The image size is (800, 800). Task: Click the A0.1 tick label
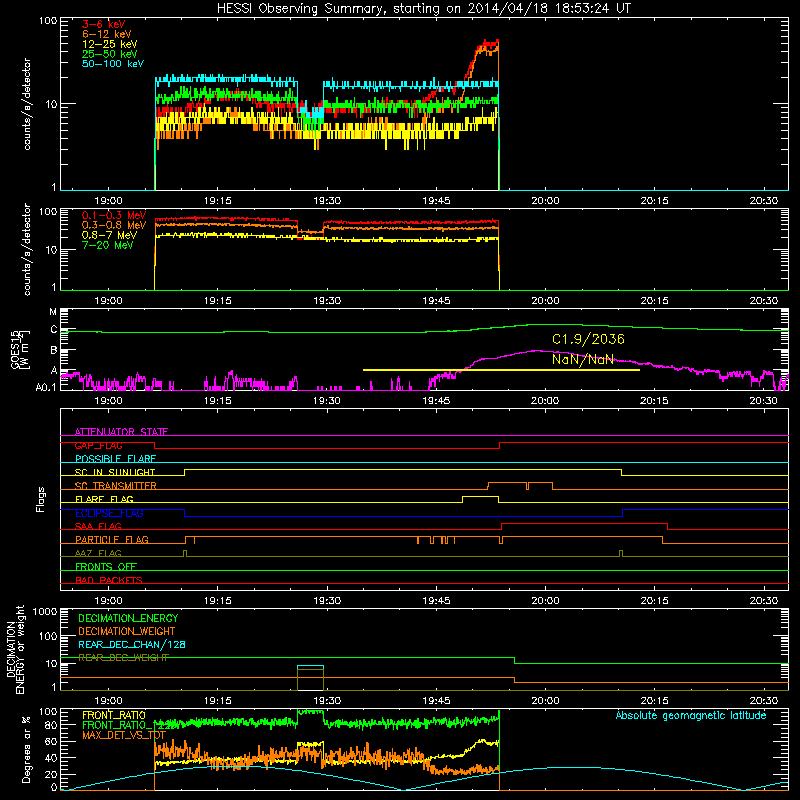click(46, 387)
